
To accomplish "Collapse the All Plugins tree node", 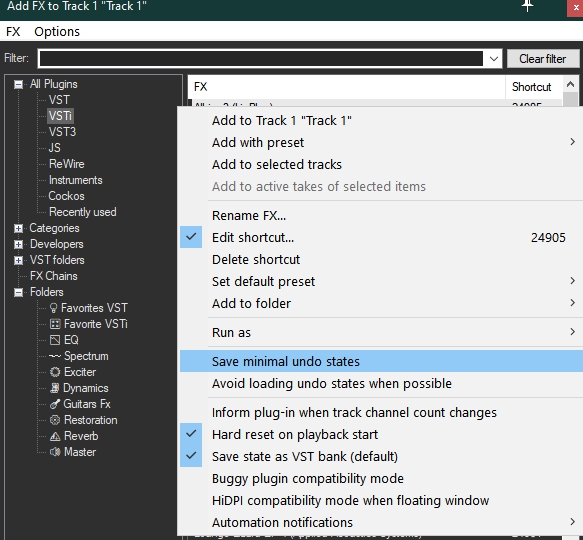I will pyautogui.click(x=18, y=84).
